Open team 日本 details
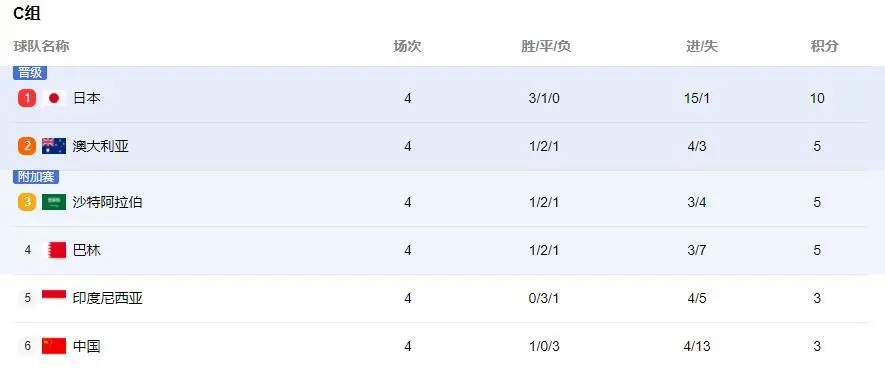Image resolution: width=885 pixels, height=368 pixels. click(87, 98)
